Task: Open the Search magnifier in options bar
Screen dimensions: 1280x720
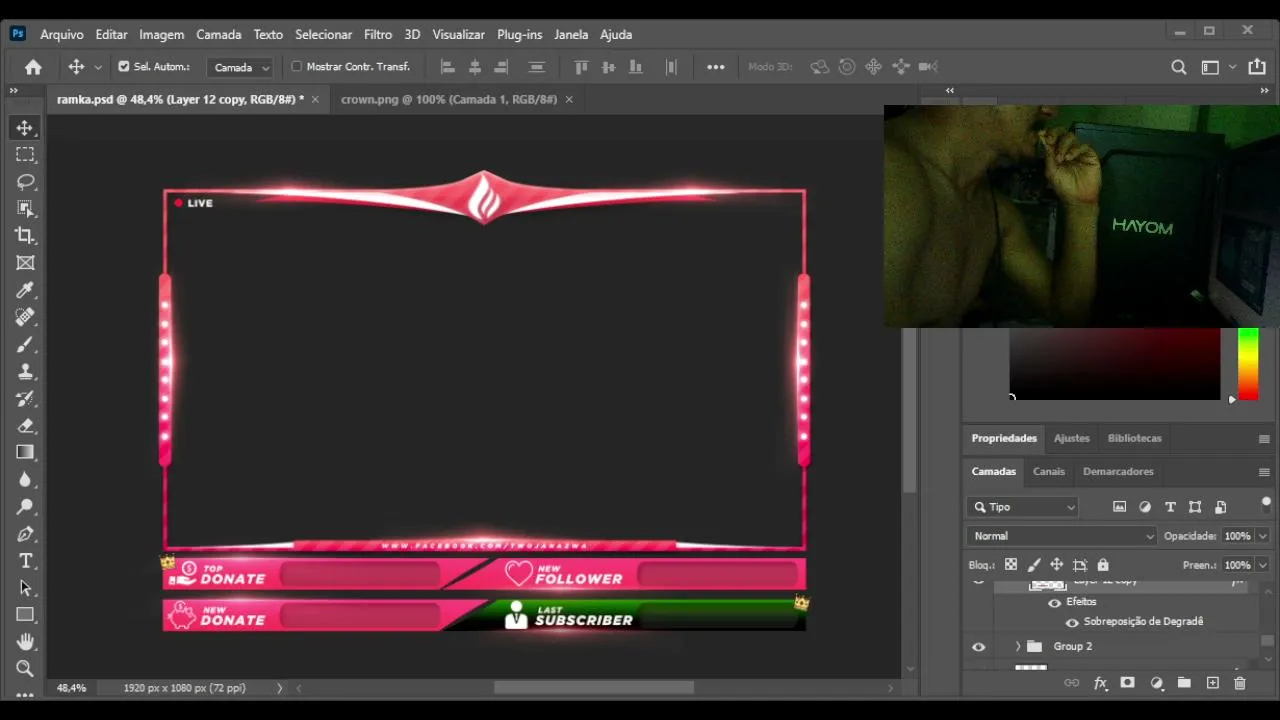Action: point(1179,67)
